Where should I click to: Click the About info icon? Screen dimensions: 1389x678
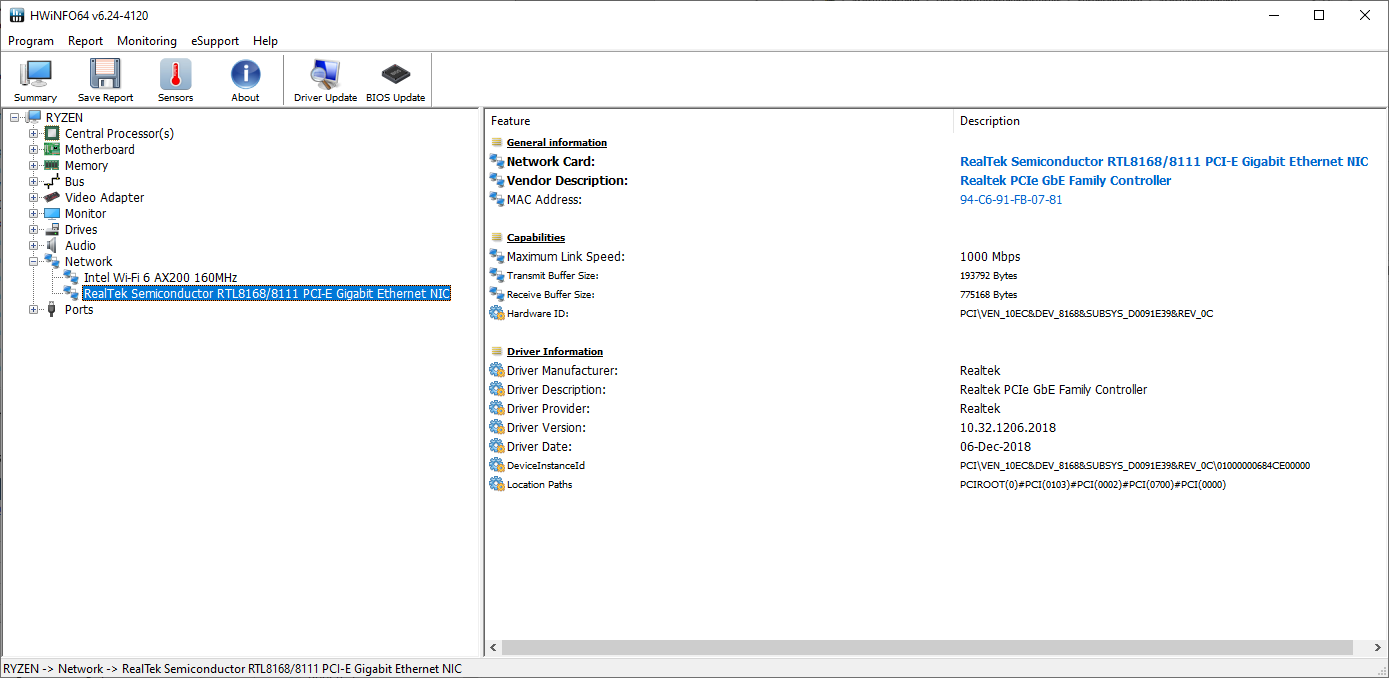(245, 80)
